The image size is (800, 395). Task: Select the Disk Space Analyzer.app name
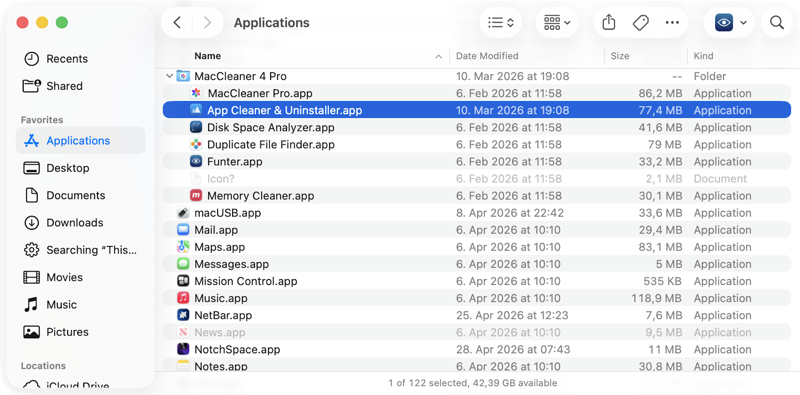click(270, 128)
